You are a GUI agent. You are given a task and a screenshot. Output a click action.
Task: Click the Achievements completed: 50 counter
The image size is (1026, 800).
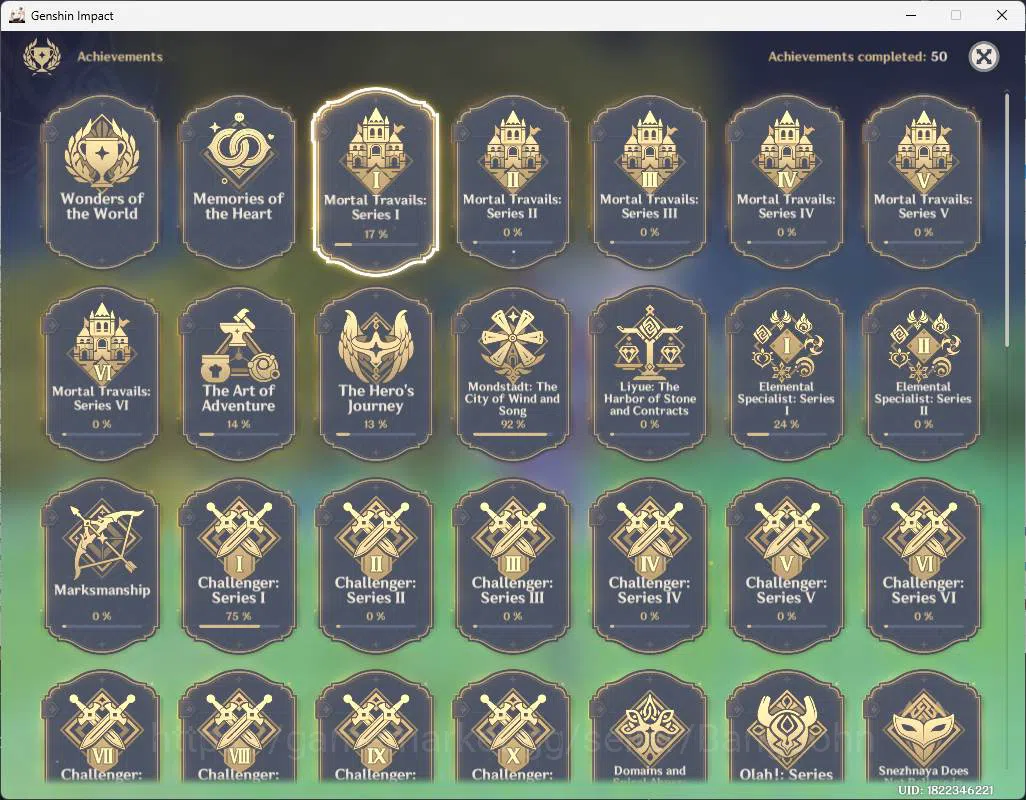coord(857,57)
